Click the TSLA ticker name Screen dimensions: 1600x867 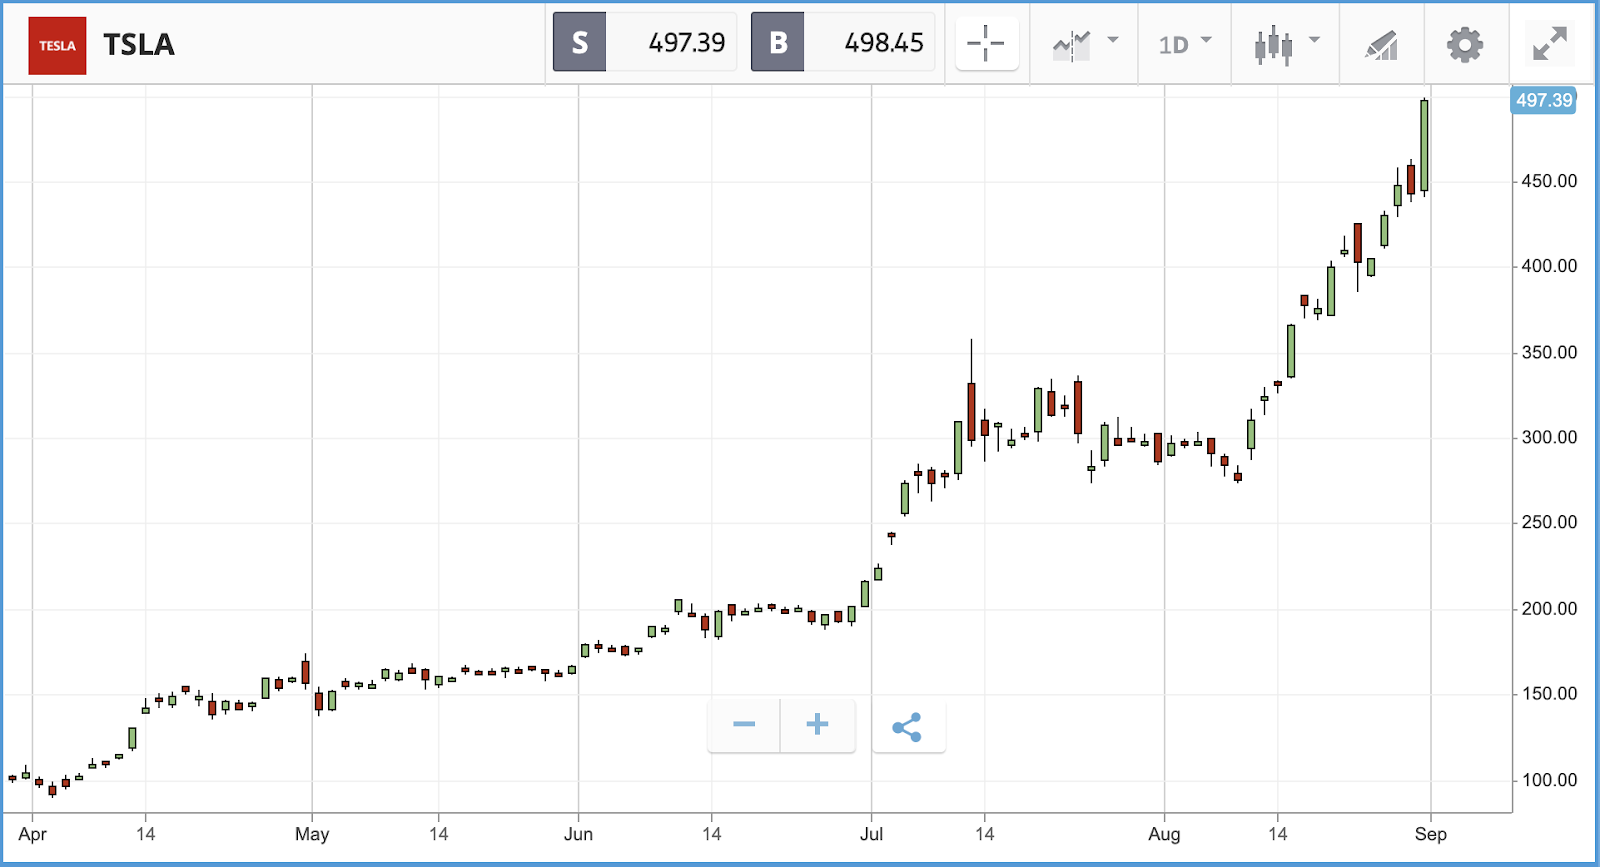pos(139,45)
